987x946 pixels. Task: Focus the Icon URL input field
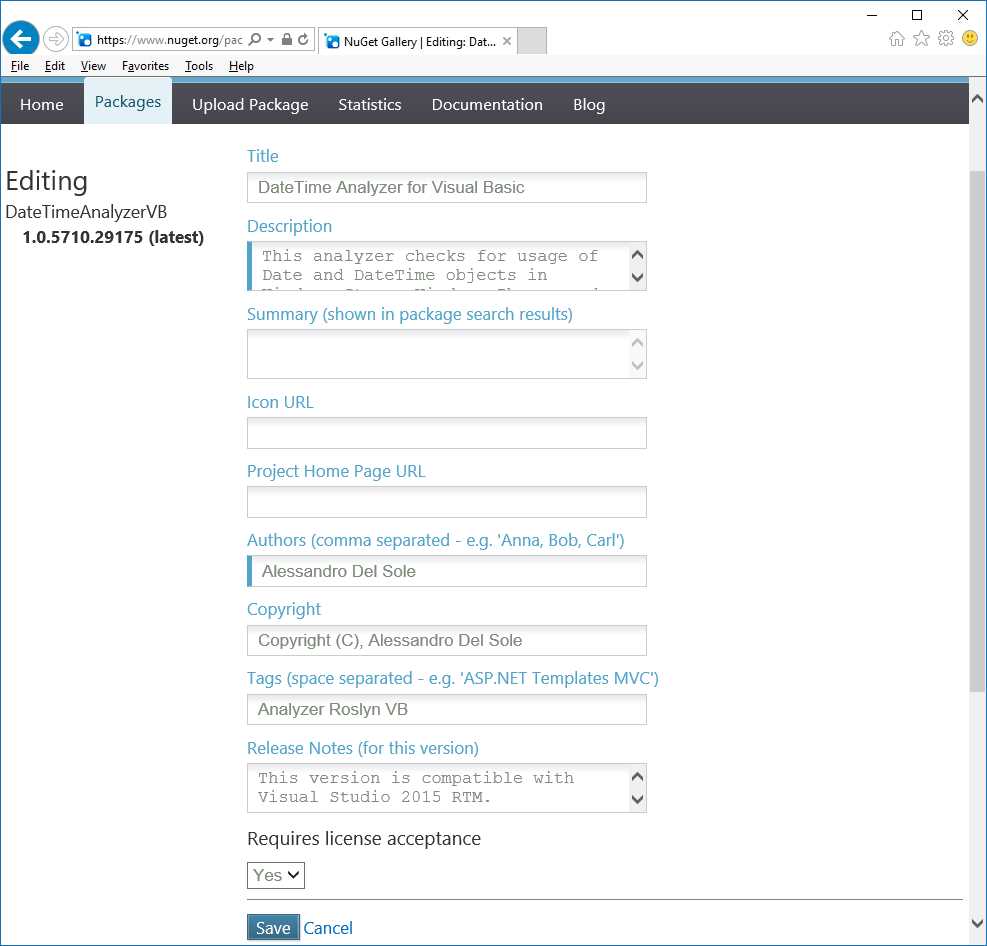446,433
